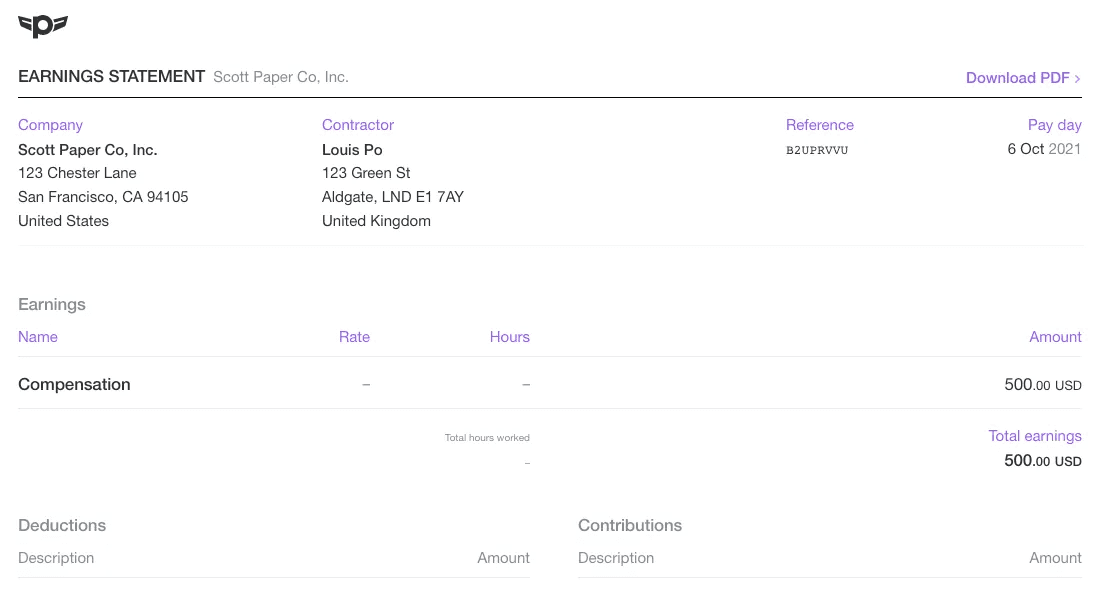This screenshot has height=589, width=1100.
Task: Click the Amount header under Deductions
Action: (503, 558)
